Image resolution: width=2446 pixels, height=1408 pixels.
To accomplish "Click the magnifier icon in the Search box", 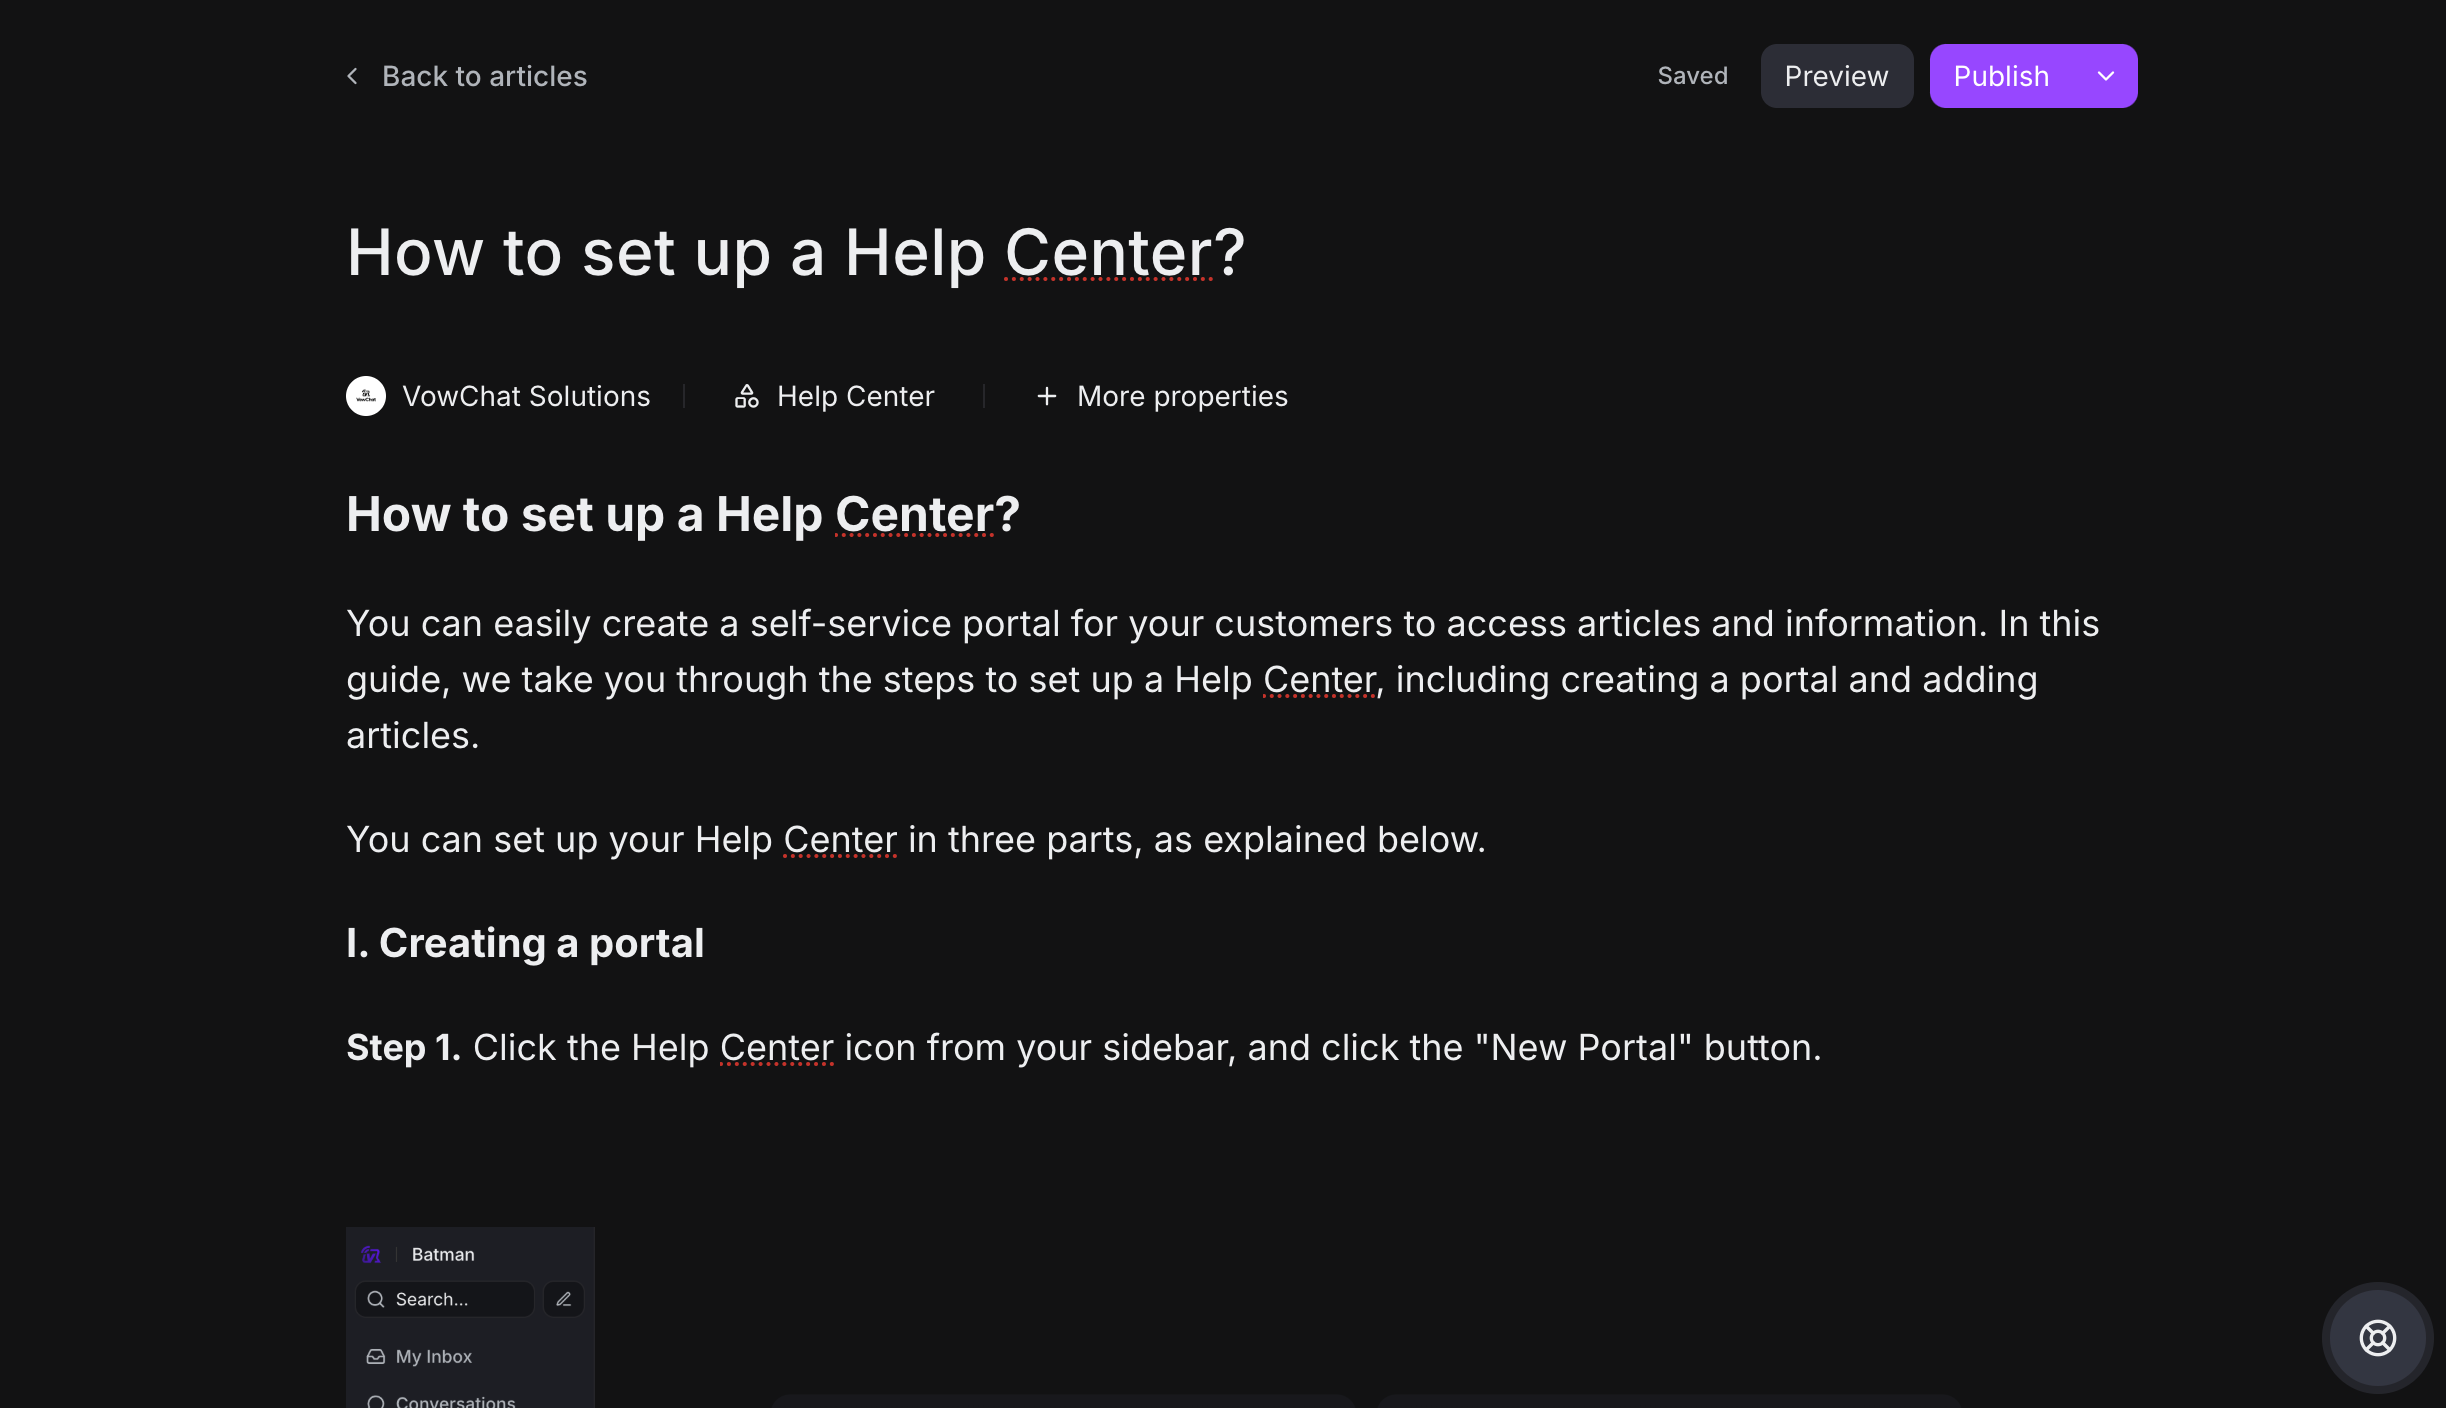I will pos(376,1299).
